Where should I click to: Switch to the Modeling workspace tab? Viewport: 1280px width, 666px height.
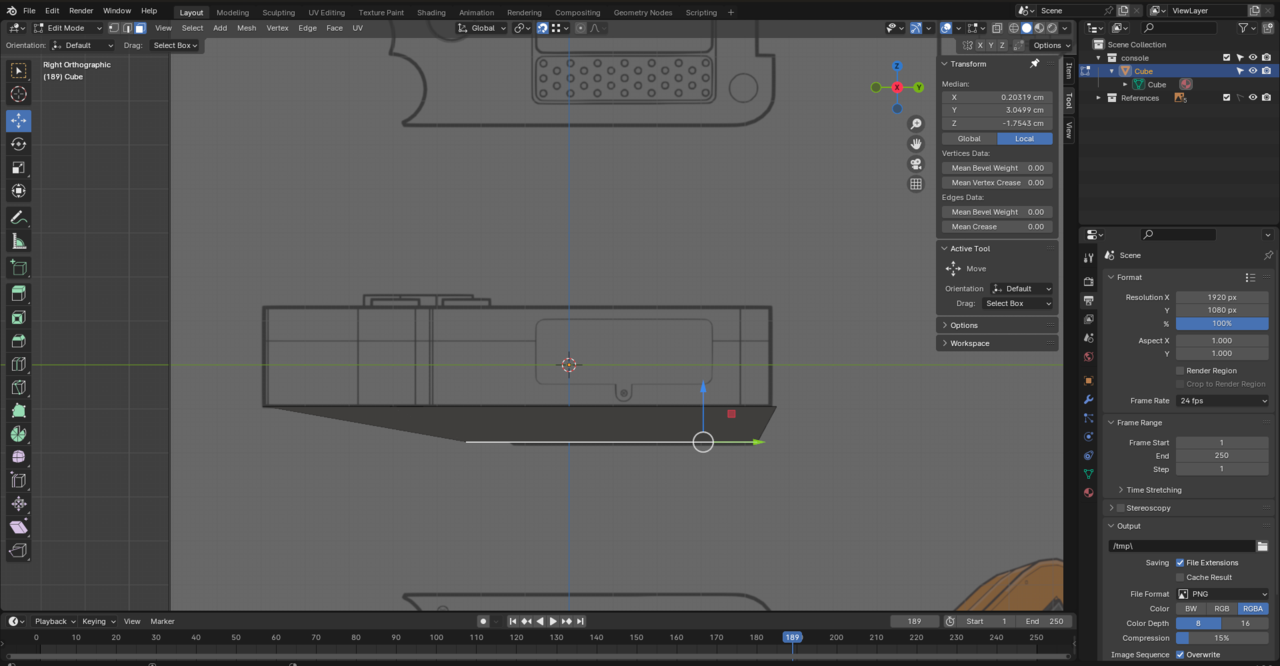tap(232, 13)
